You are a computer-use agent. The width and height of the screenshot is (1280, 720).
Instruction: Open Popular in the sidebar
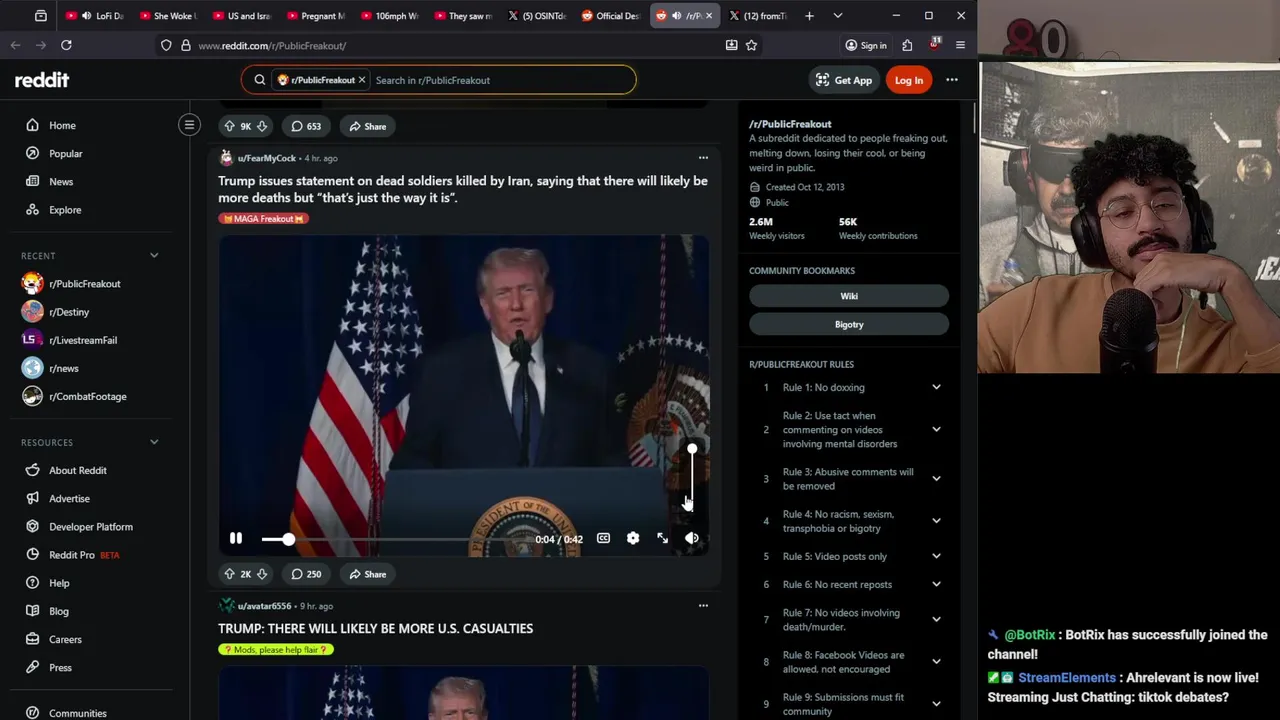[65, 153]
